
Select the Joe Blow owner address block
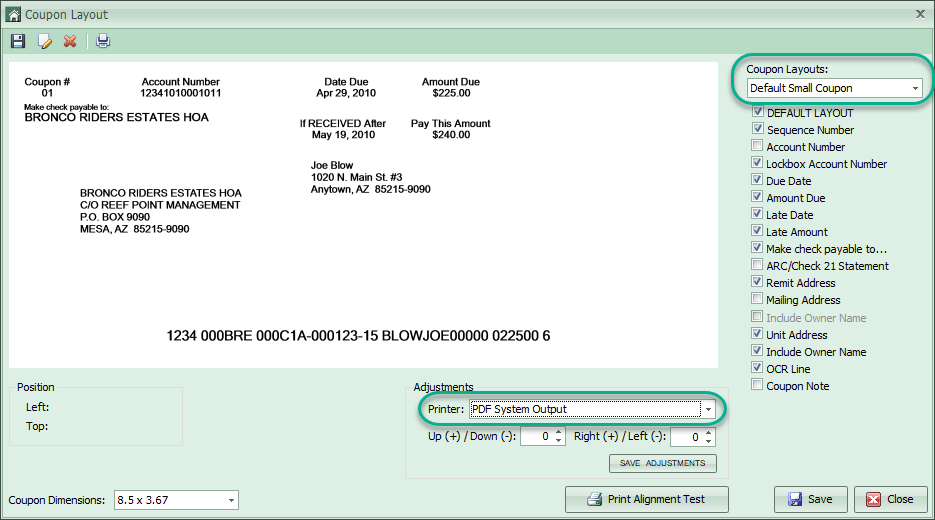point(370,177)
